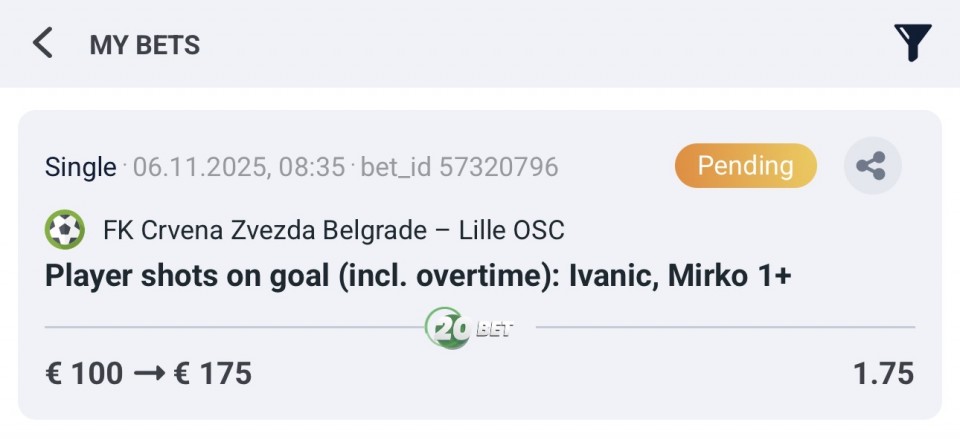960x439 pixels.
Task: Select the Single bet type label
Action: (80, 167)
